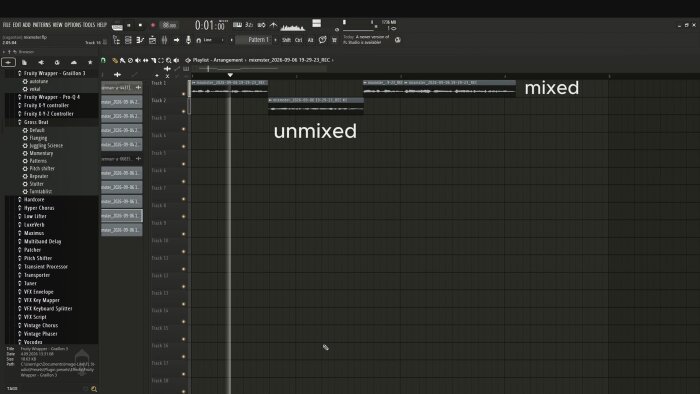Click the headphone icon next to Line

199,40
